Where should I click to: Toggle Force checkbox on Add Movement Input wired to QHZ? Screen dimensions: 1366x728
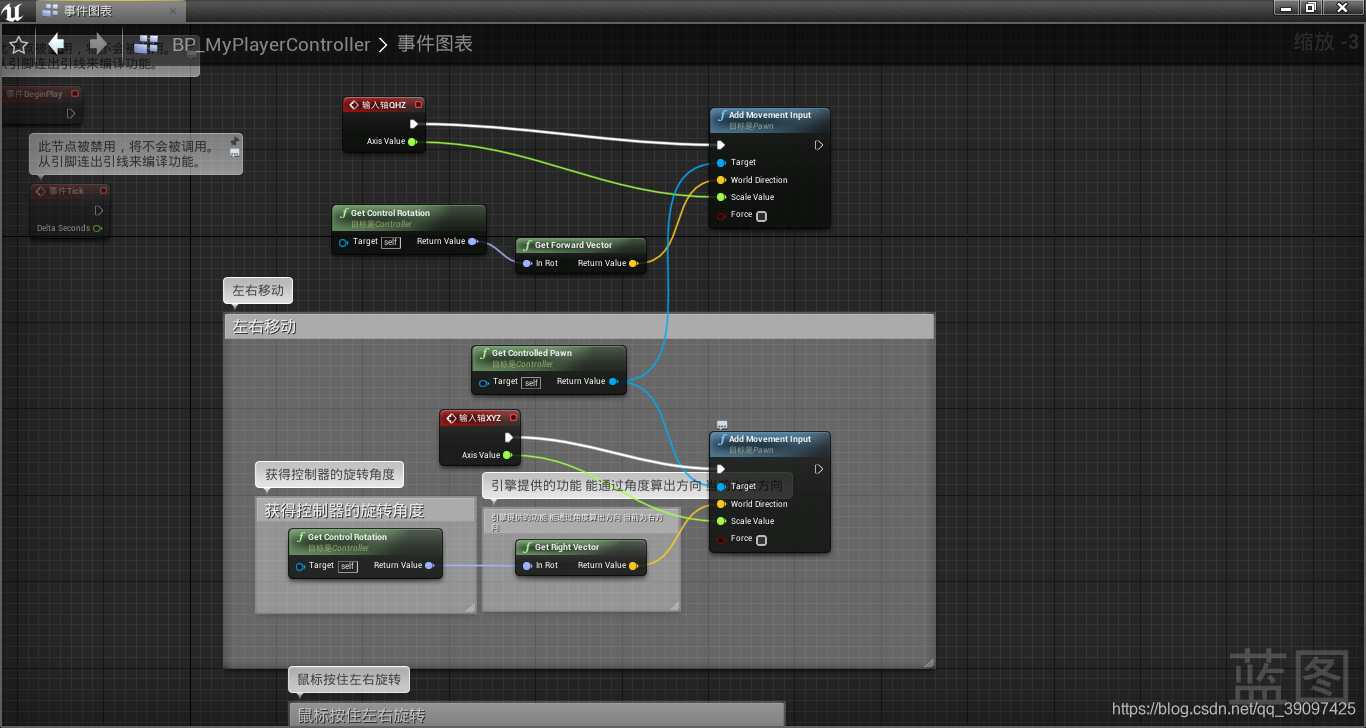click(x=762, y=216)
